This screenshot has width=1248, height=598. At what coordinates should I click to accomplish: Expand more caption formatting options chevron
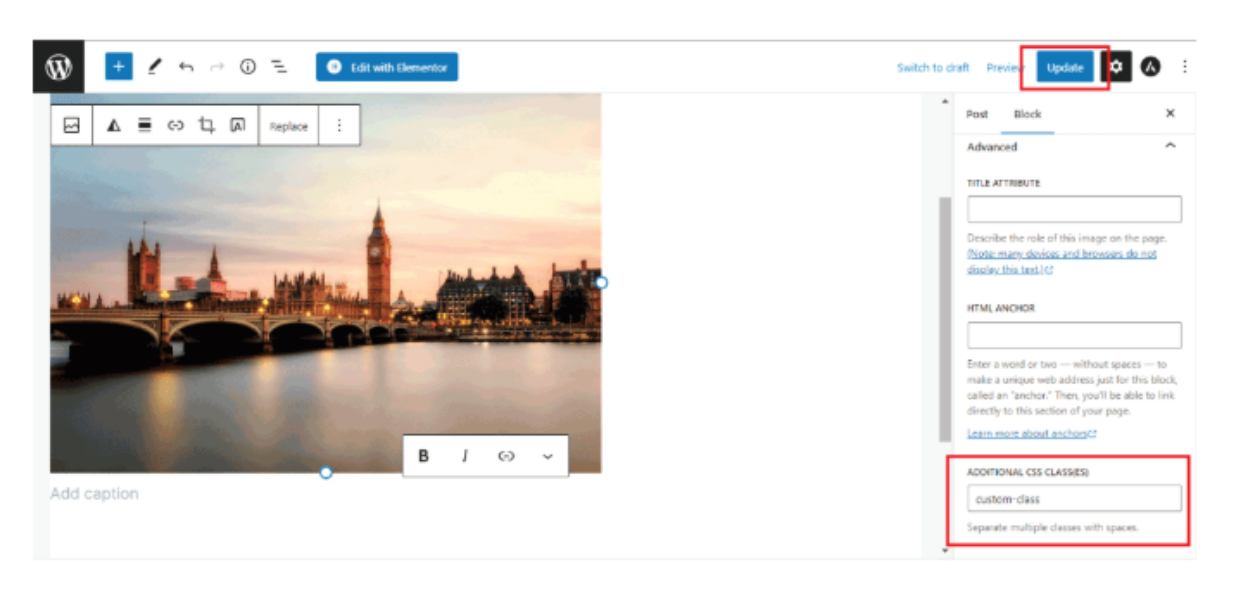[547, 456]
